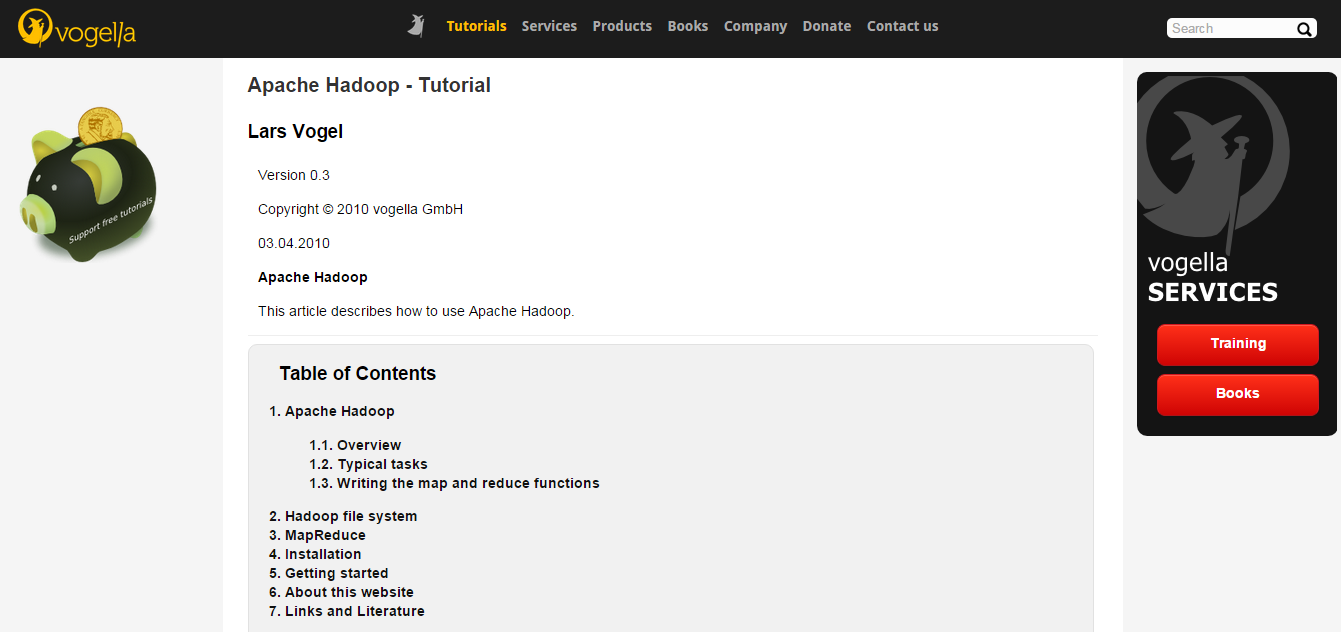The width and height of the screenshot is (1341, 632).
Task: Open the Books menu item
Action: coord(688,26)
